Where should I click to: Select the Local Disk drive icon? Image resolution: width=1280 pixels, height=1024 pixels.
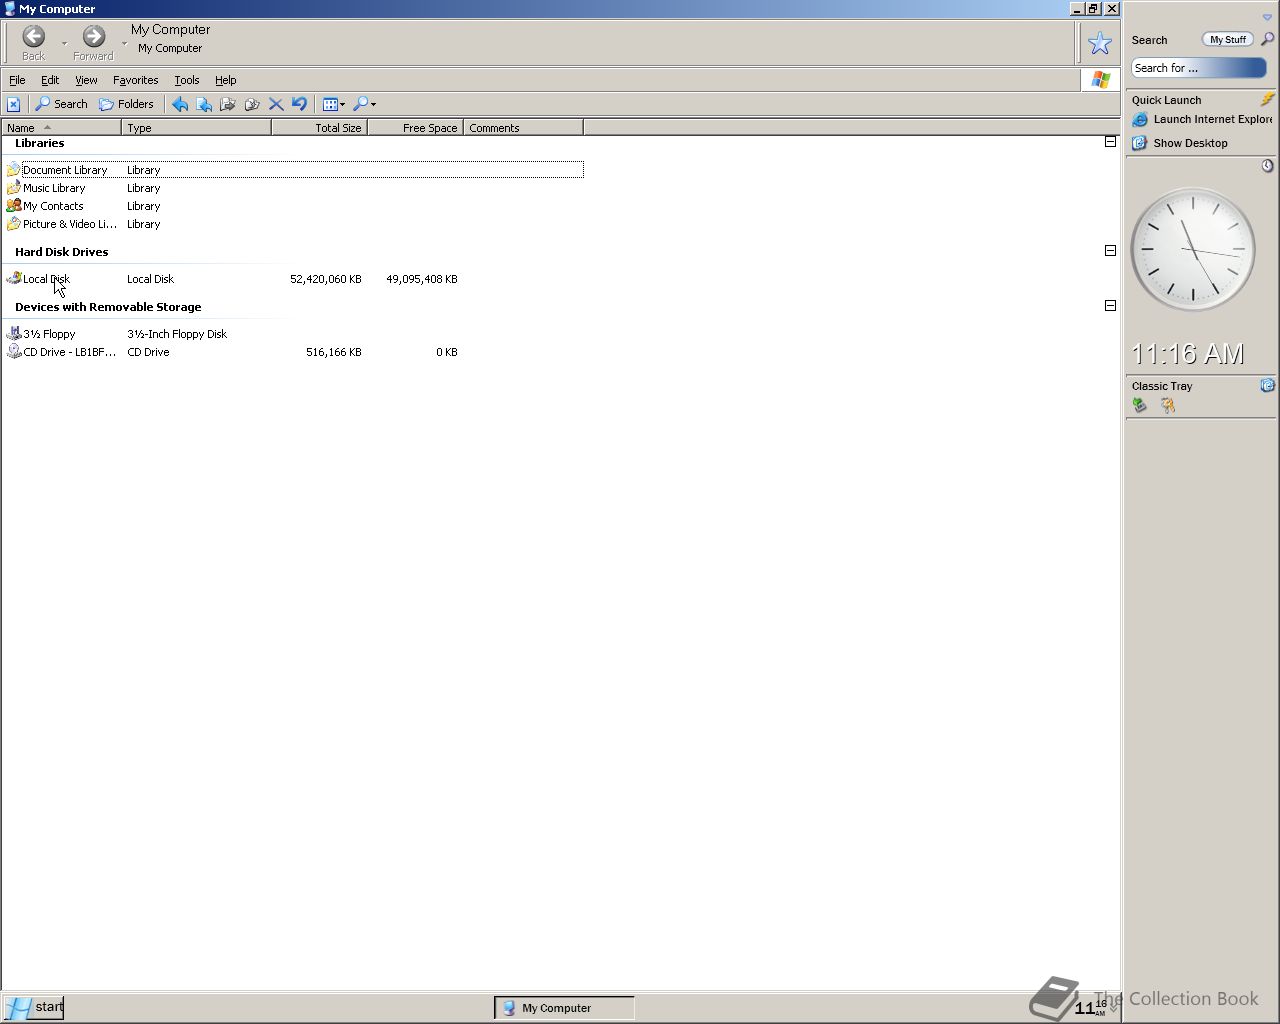14,279
